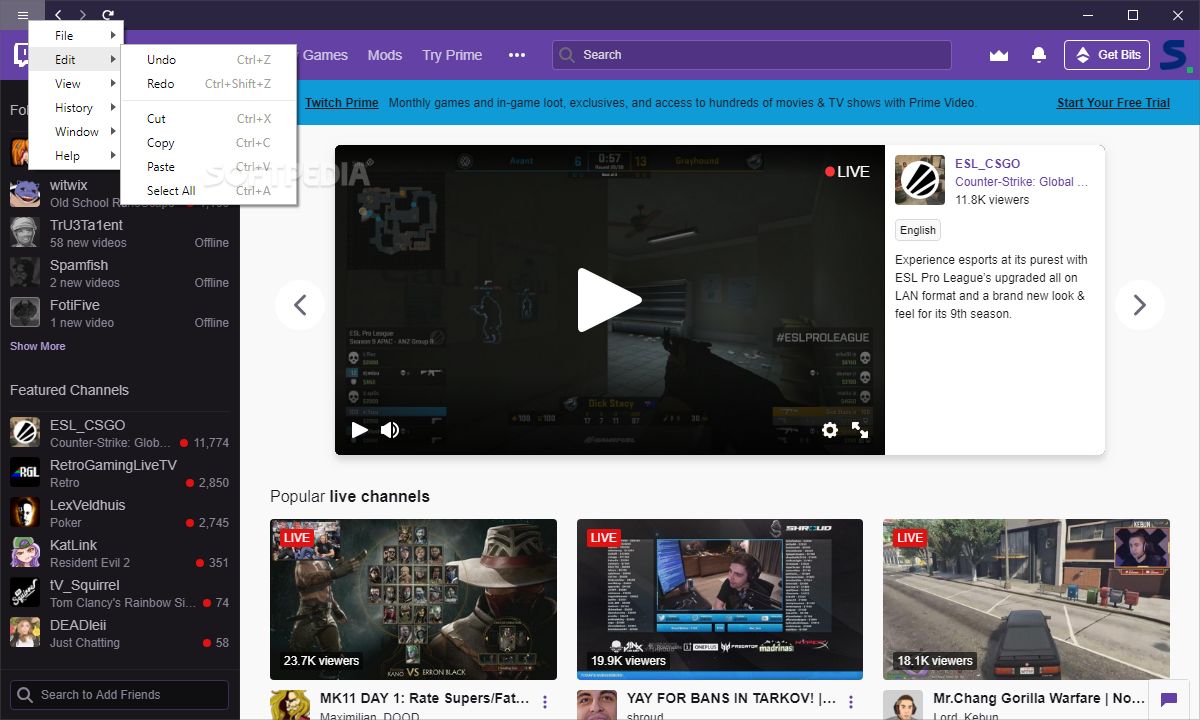This screenshot has height=720, width=1200.
Task: Choose Redo from Edit submenu
Action: pos(209,84)
